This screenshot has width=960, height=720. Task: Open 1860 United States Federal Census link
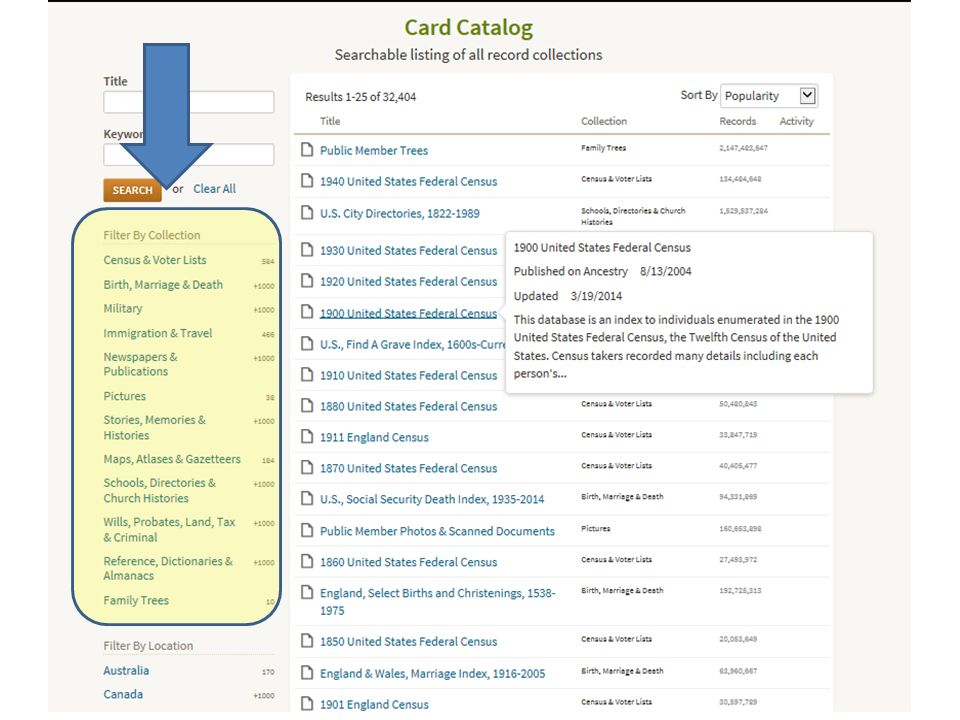pyautogui.click(x=408, y=562)
